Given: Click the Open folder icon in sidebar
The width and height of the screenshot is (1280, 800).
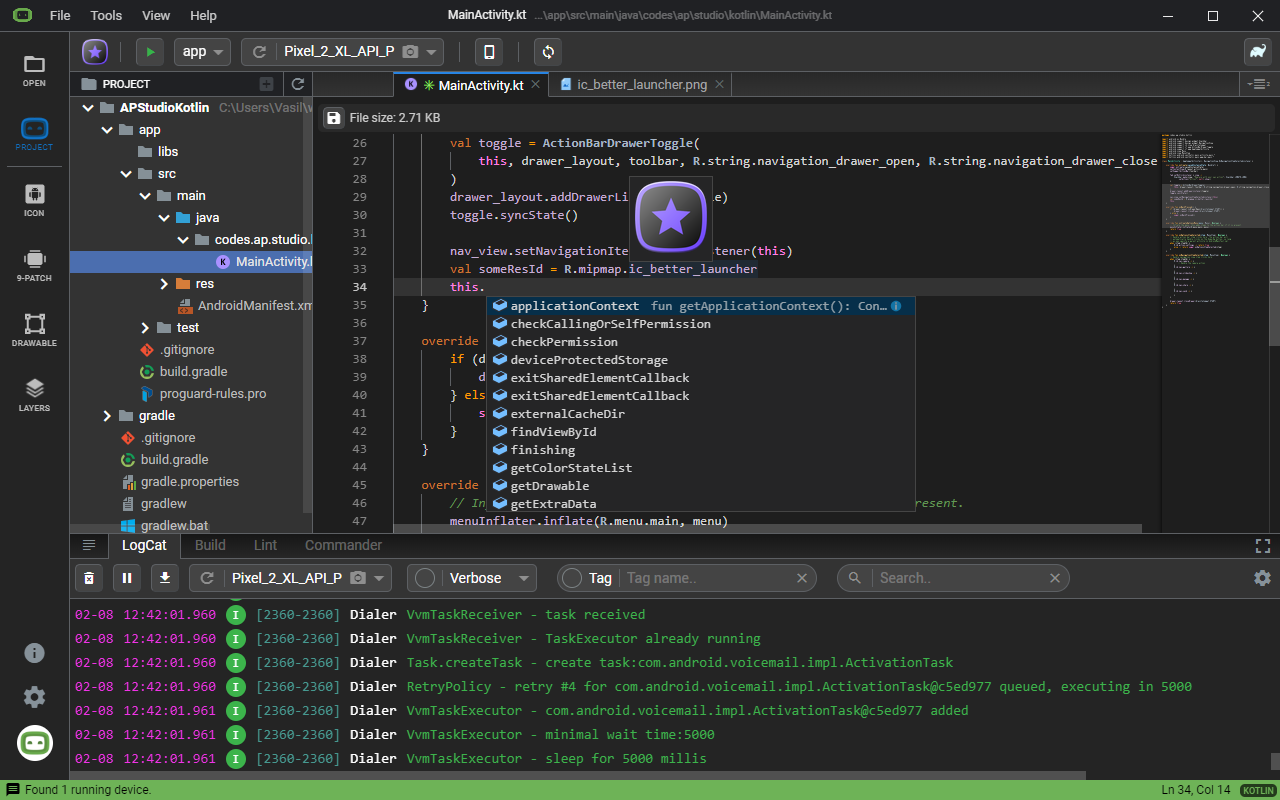Looking at the screenshot, I should pyautogui.click(x=34, y=70).
